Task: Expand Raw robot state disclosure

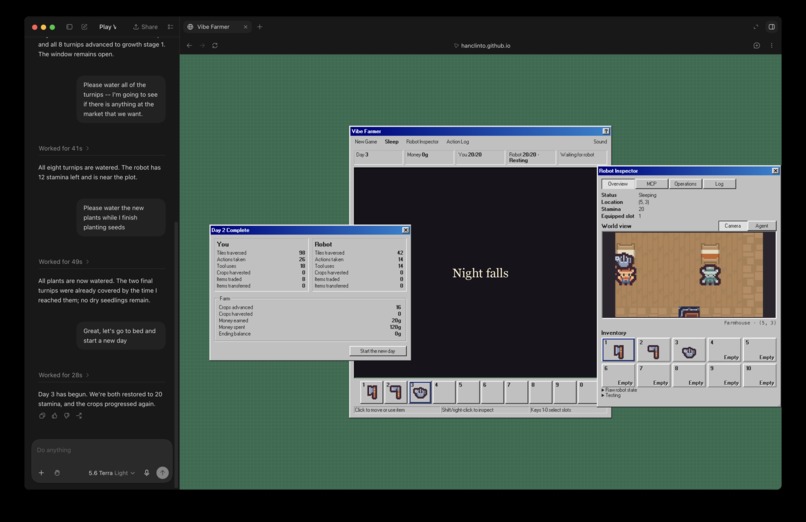Action: [x=619, y=390]
